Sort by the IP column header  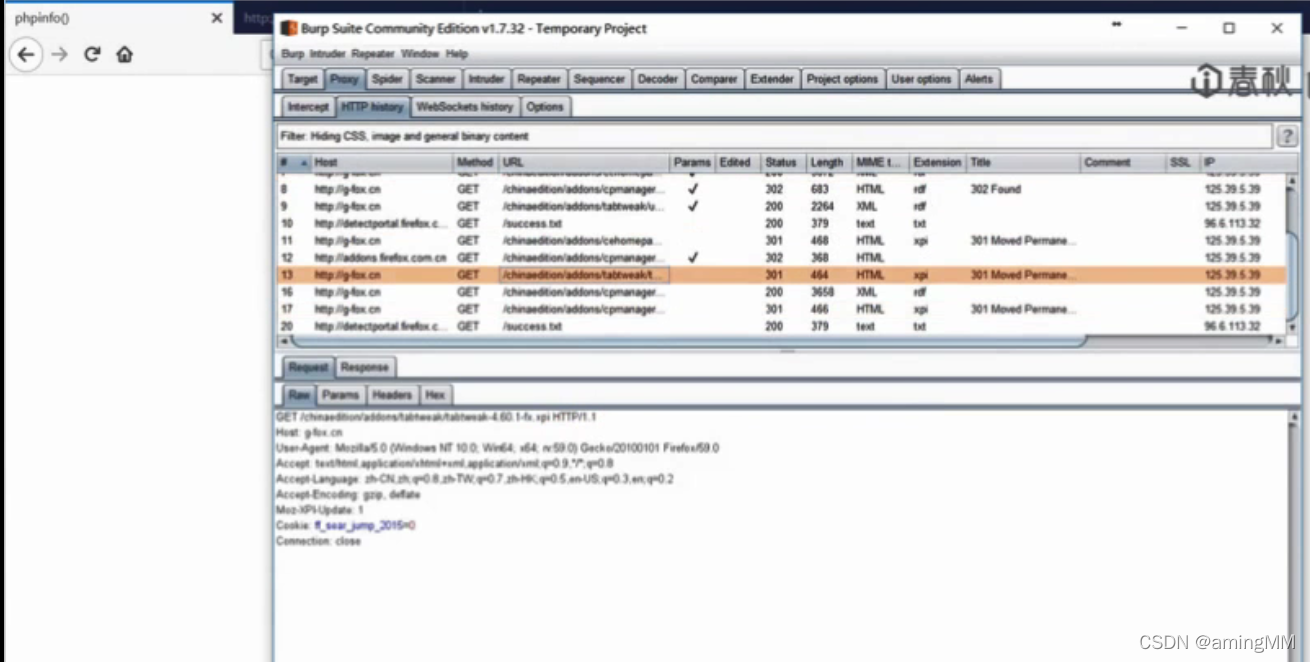pos(1240,162)
